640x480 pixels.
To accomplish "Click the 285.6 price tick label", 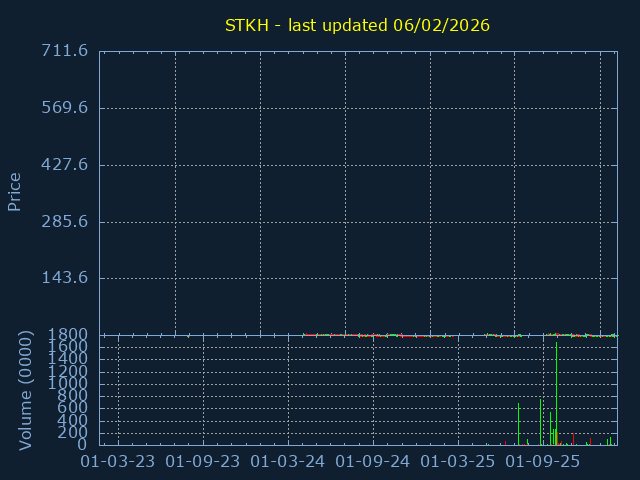I will 64,221.
